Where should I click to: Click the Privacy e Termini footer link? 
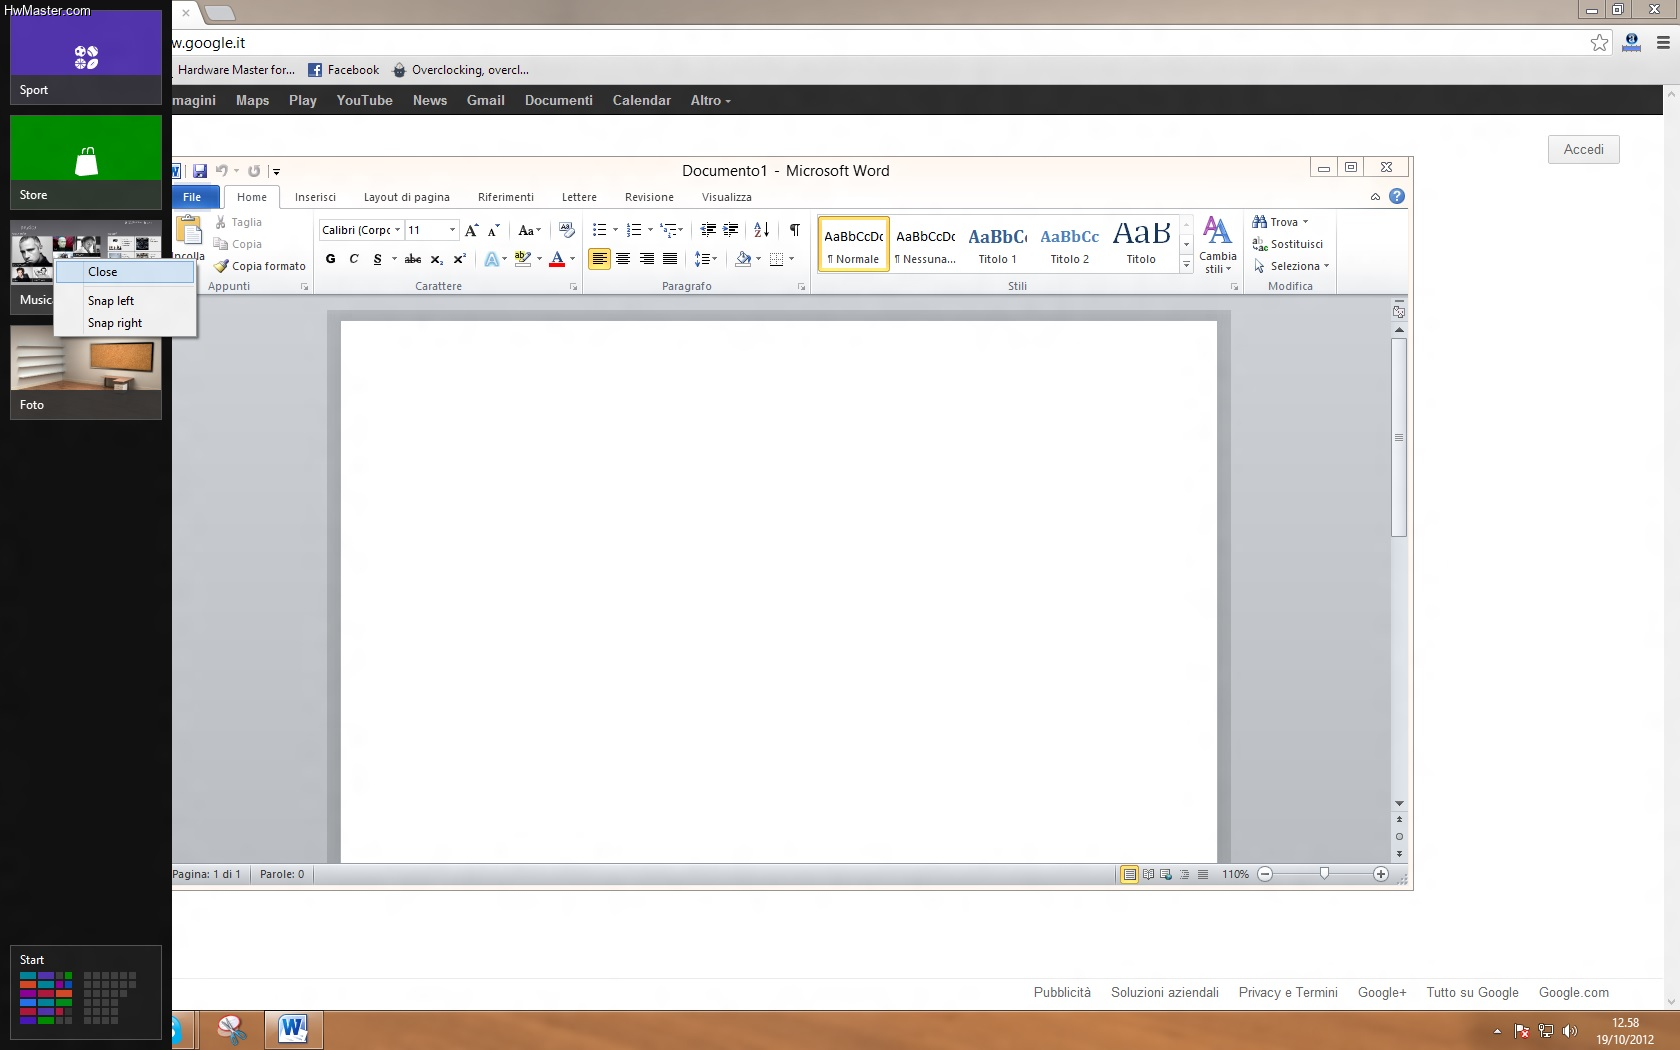pyautogui.click(x=1288, y=992)
